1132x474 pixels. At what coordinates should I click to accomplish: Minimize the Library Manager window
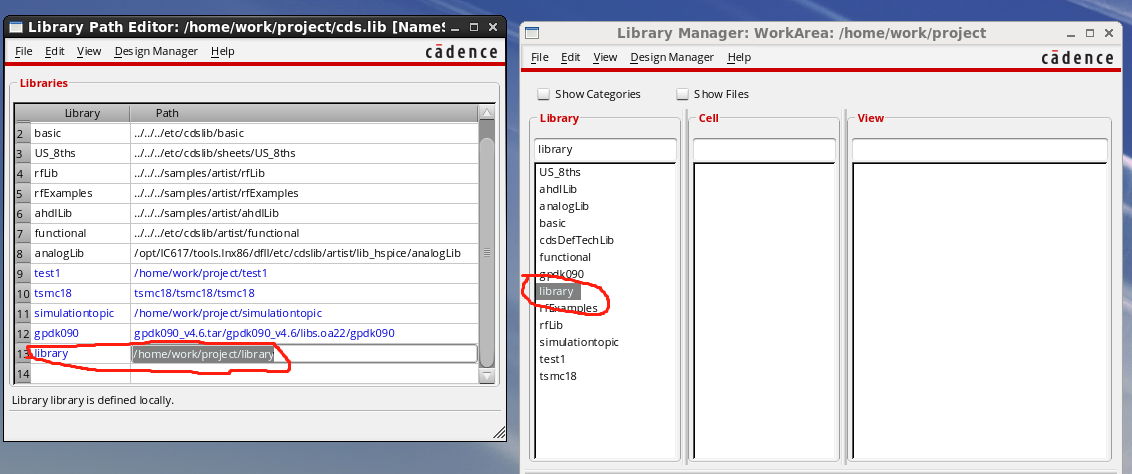point(1072,33)
